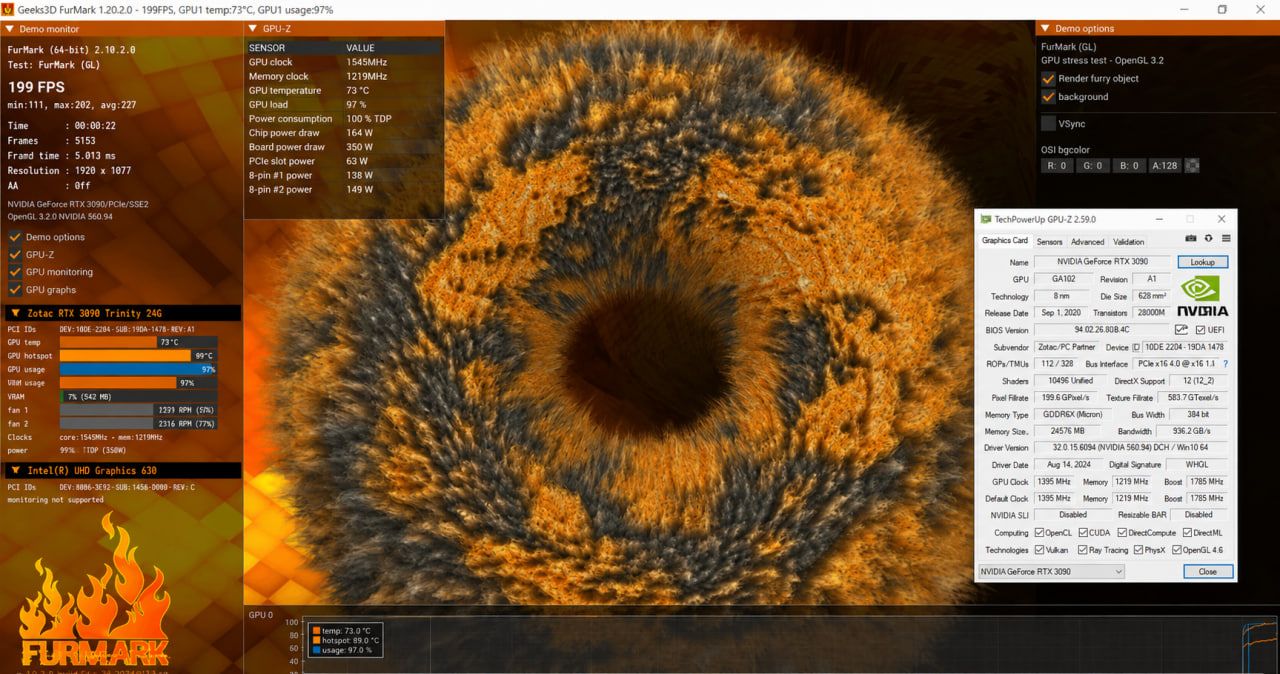Toggle the DirectCompute checkbox
The width and height of the screenshot is (1280, 674).
[1122, 533]
